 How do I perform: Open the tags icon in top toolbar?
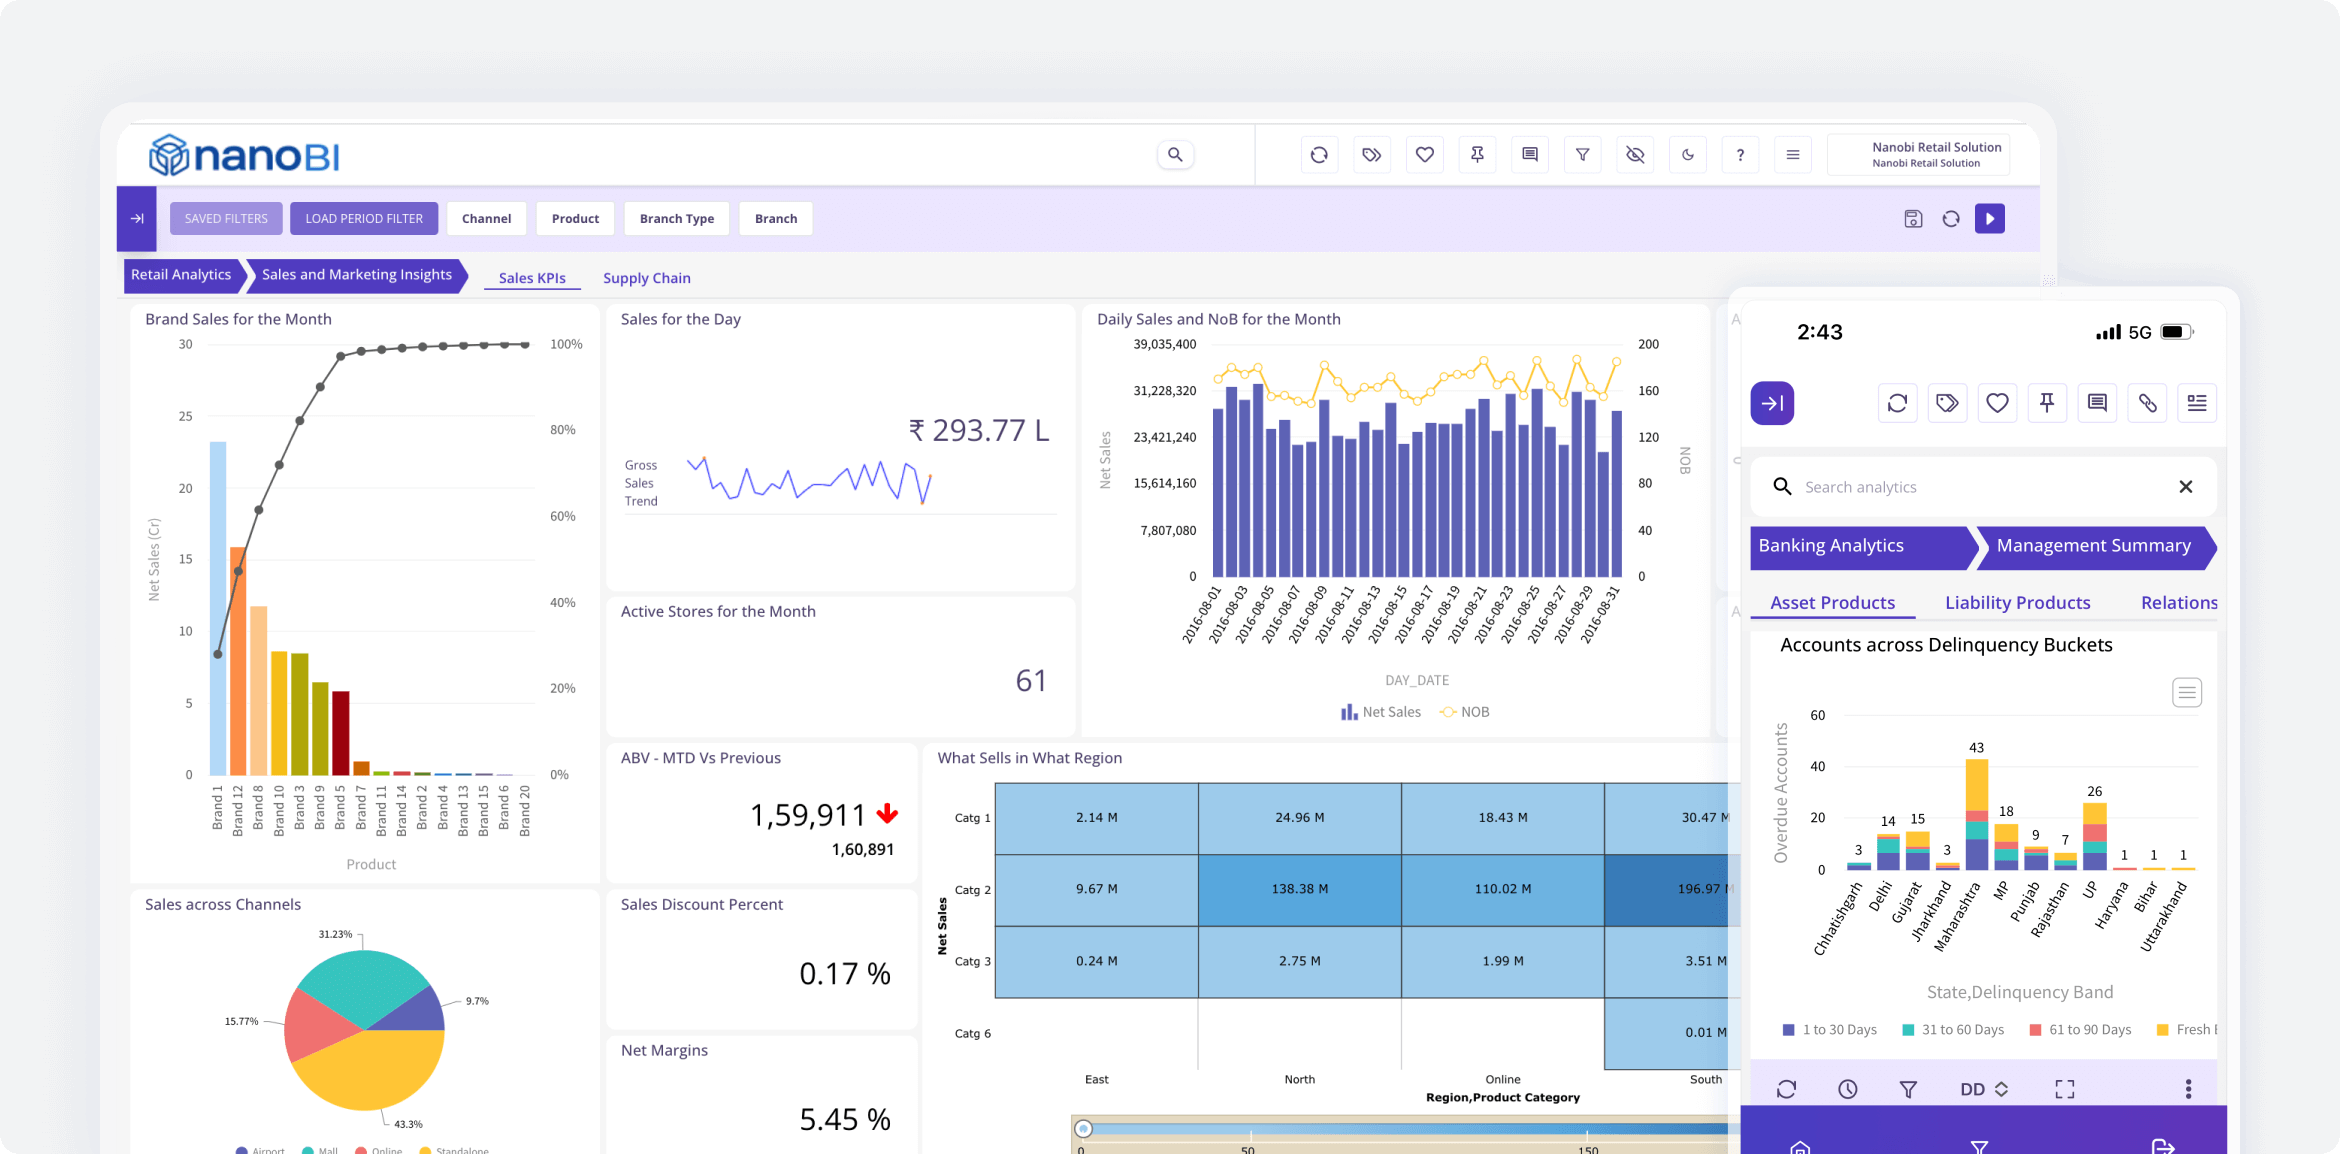point(1372,155)
